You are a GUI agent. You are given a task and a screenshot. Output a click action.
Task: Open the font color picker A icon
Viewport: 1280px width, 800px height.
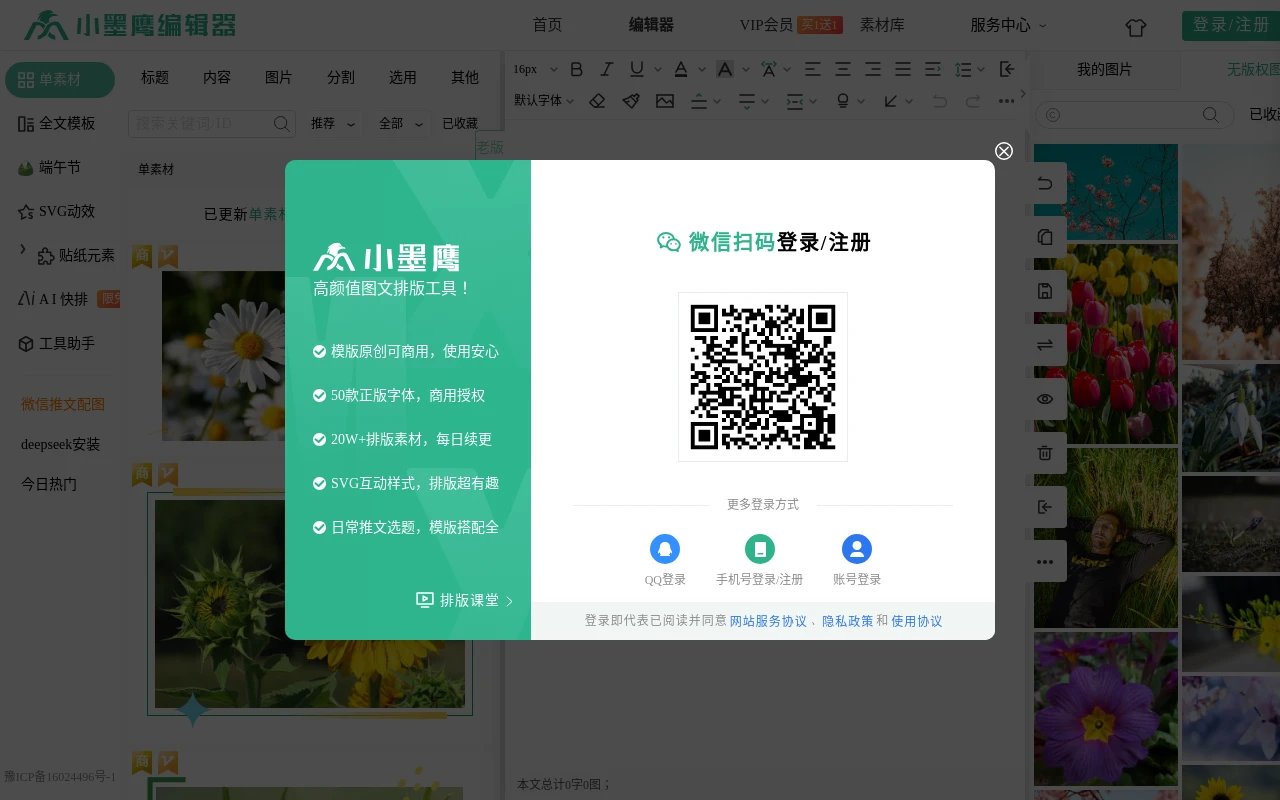click(x=681, y=69)
